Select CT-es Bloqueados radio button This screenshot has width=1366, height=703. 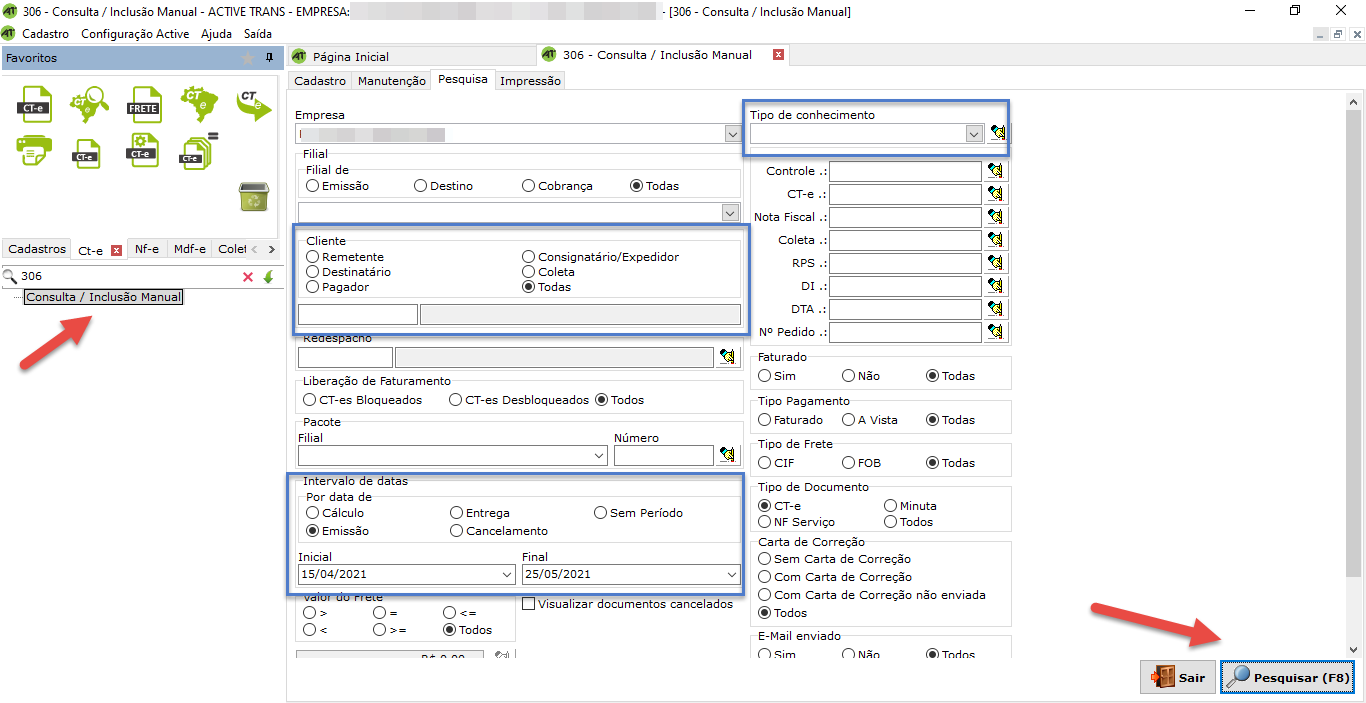[x=310, y=400]
